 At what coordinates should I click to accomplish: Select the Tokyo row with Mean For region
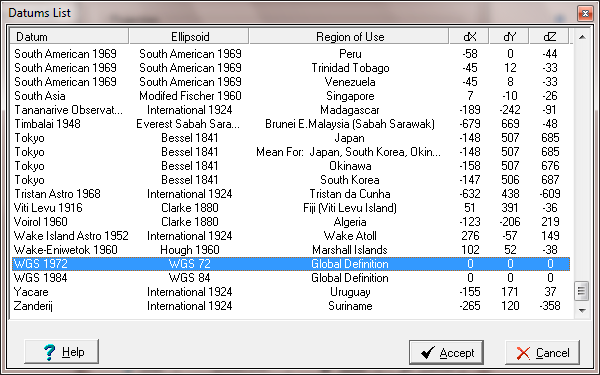pos(291,152)
